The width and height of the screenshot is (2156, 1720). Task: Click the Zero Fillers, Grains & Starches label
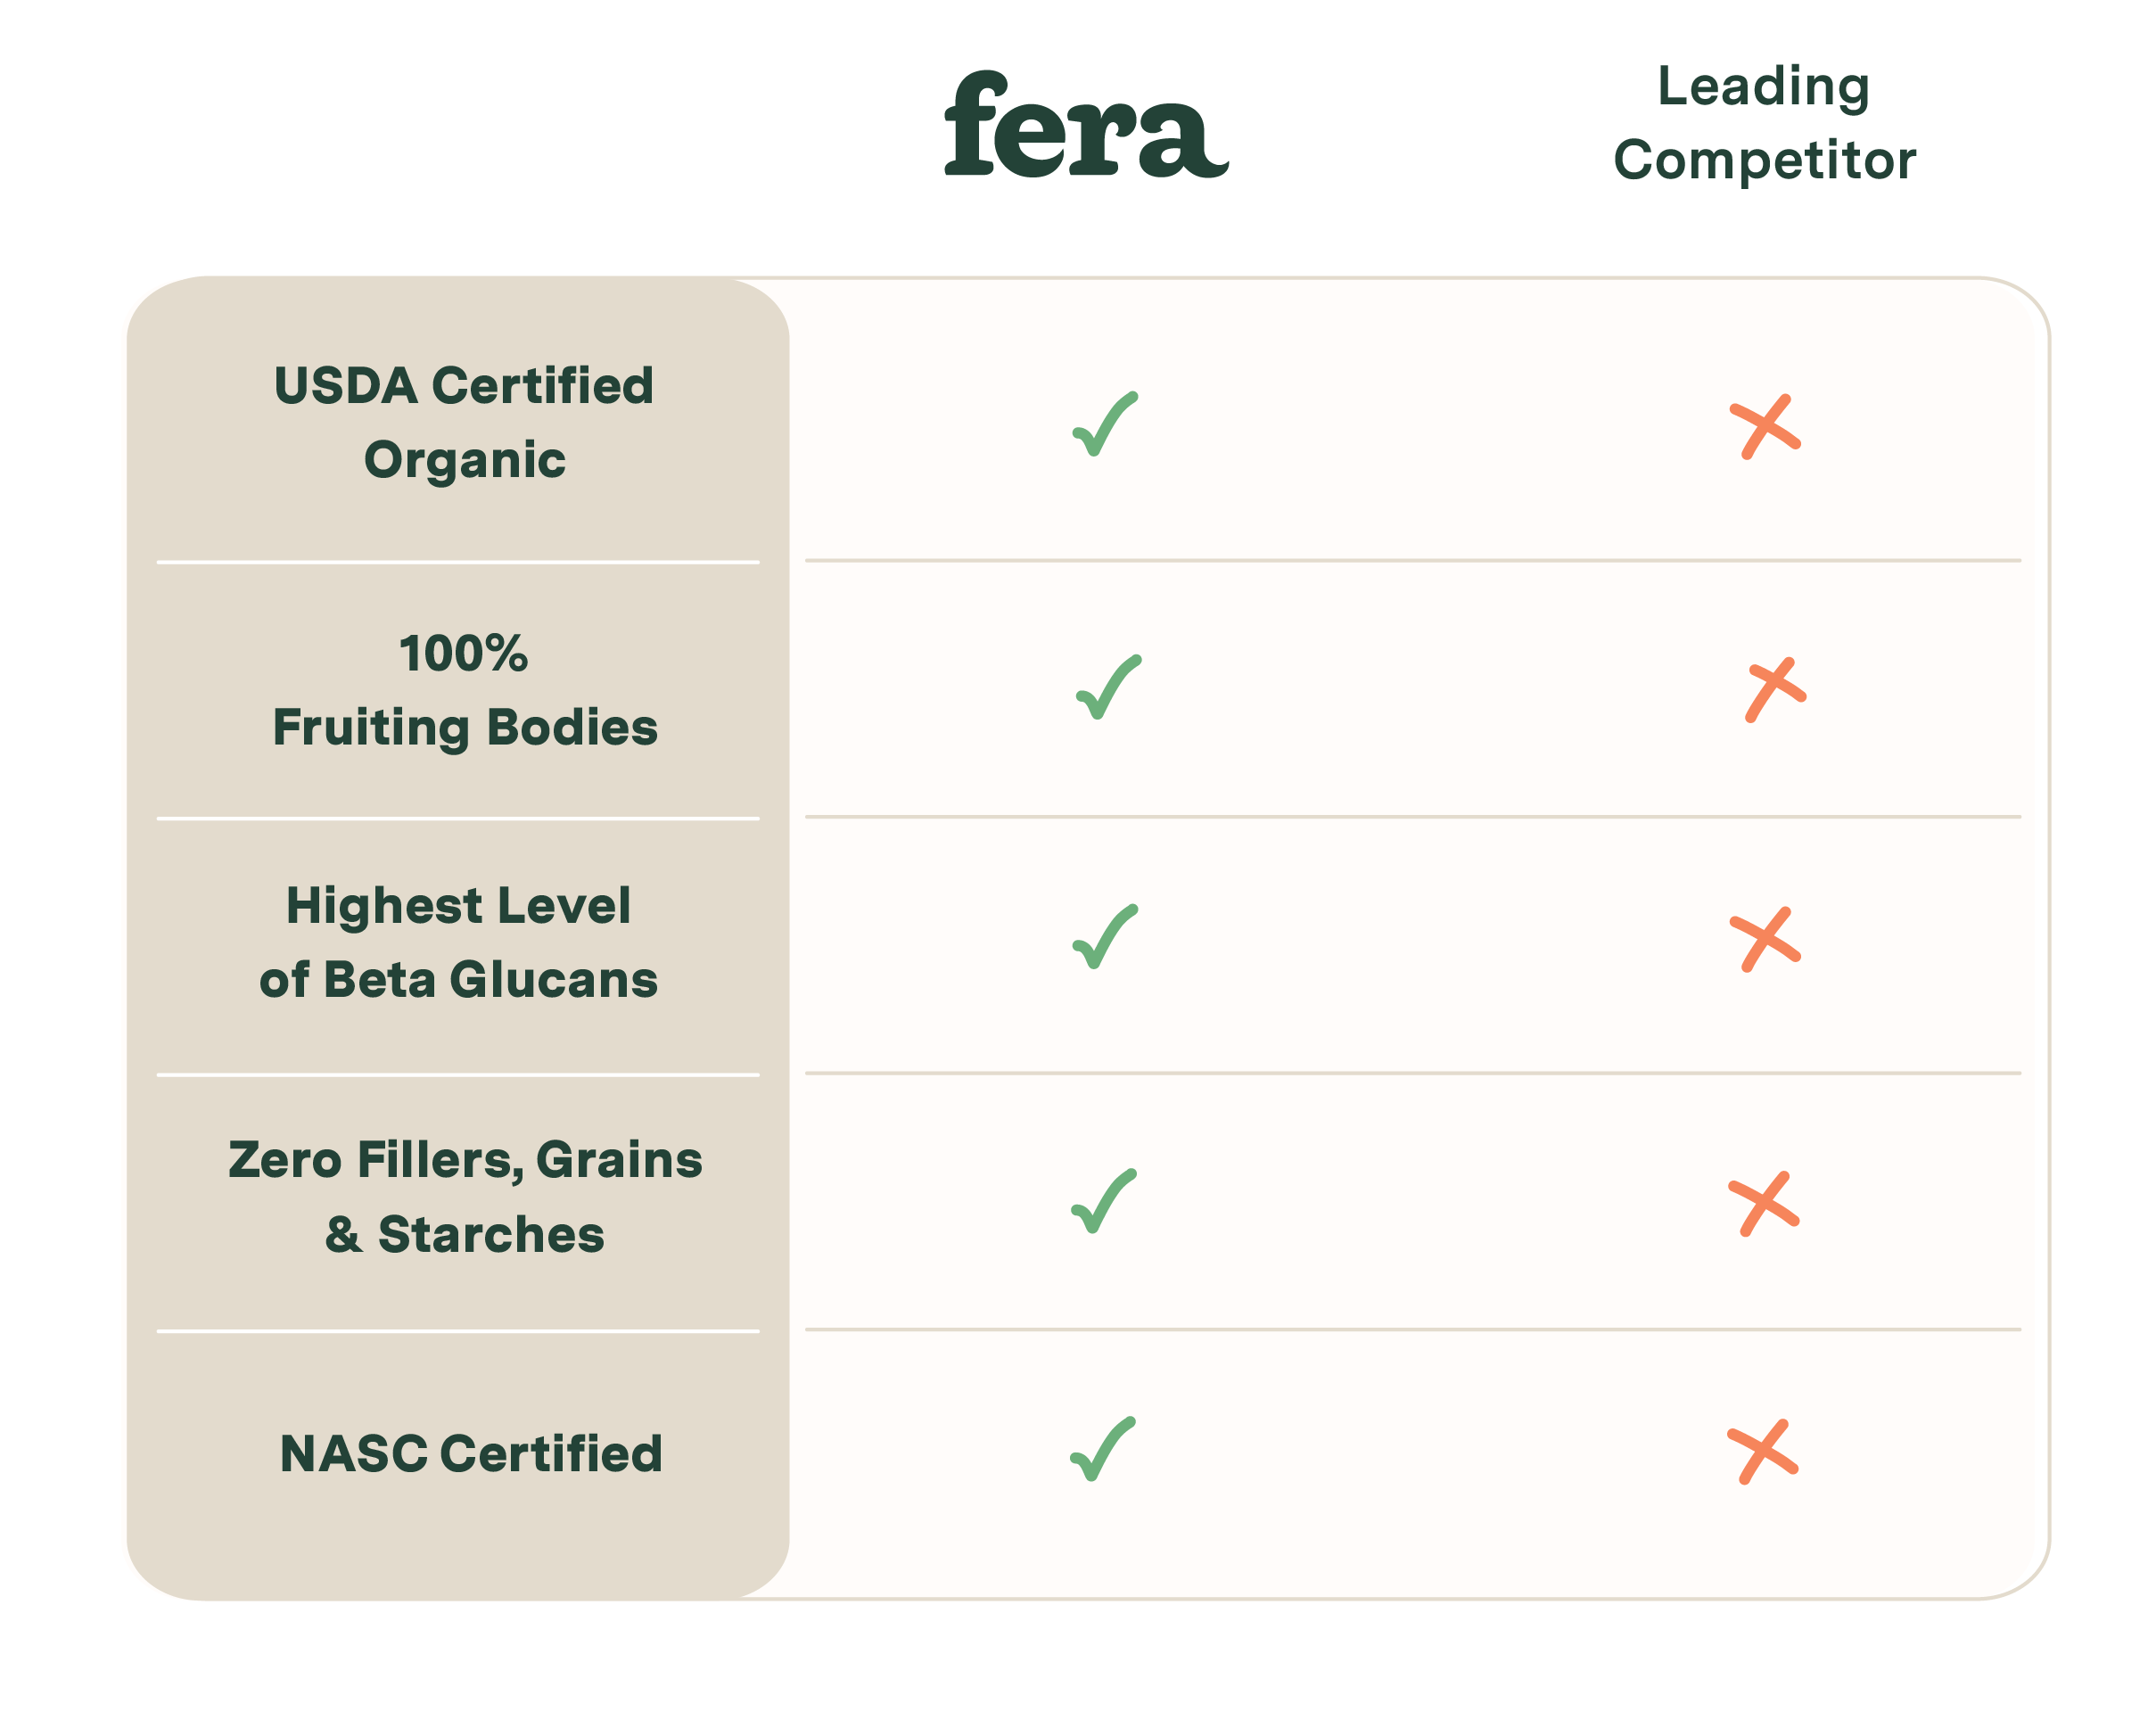(464, 1197)
